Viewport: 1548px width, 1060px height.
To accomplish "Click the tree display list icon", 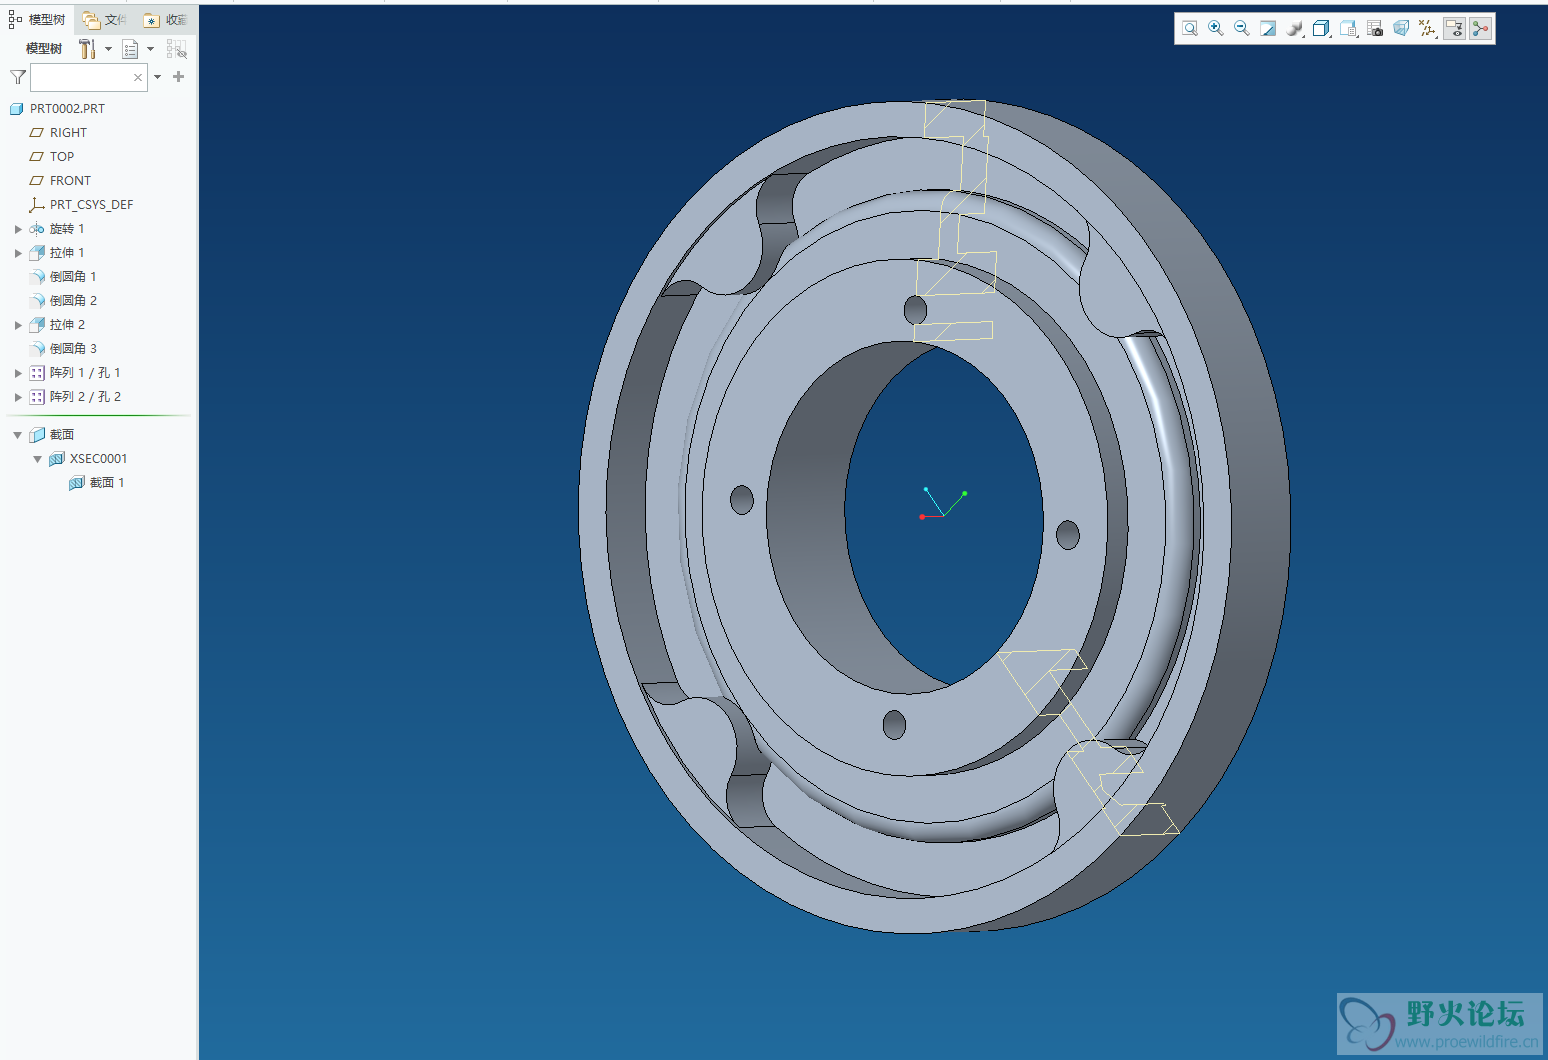I will 130,49.
